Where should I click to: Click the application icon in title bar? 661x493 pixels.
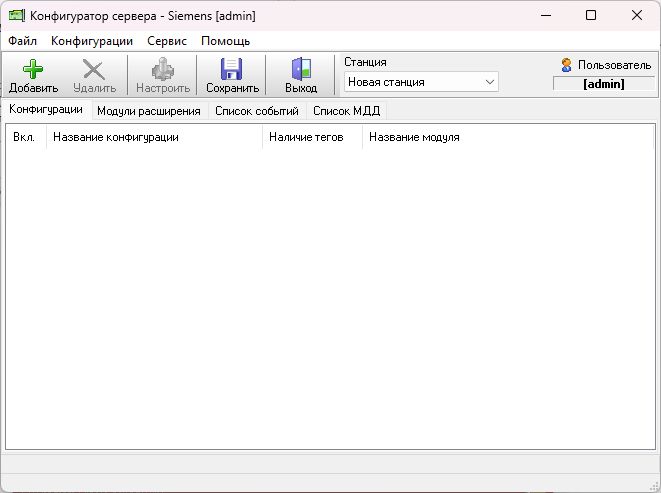pyautogui.click(x=16, y=16)
